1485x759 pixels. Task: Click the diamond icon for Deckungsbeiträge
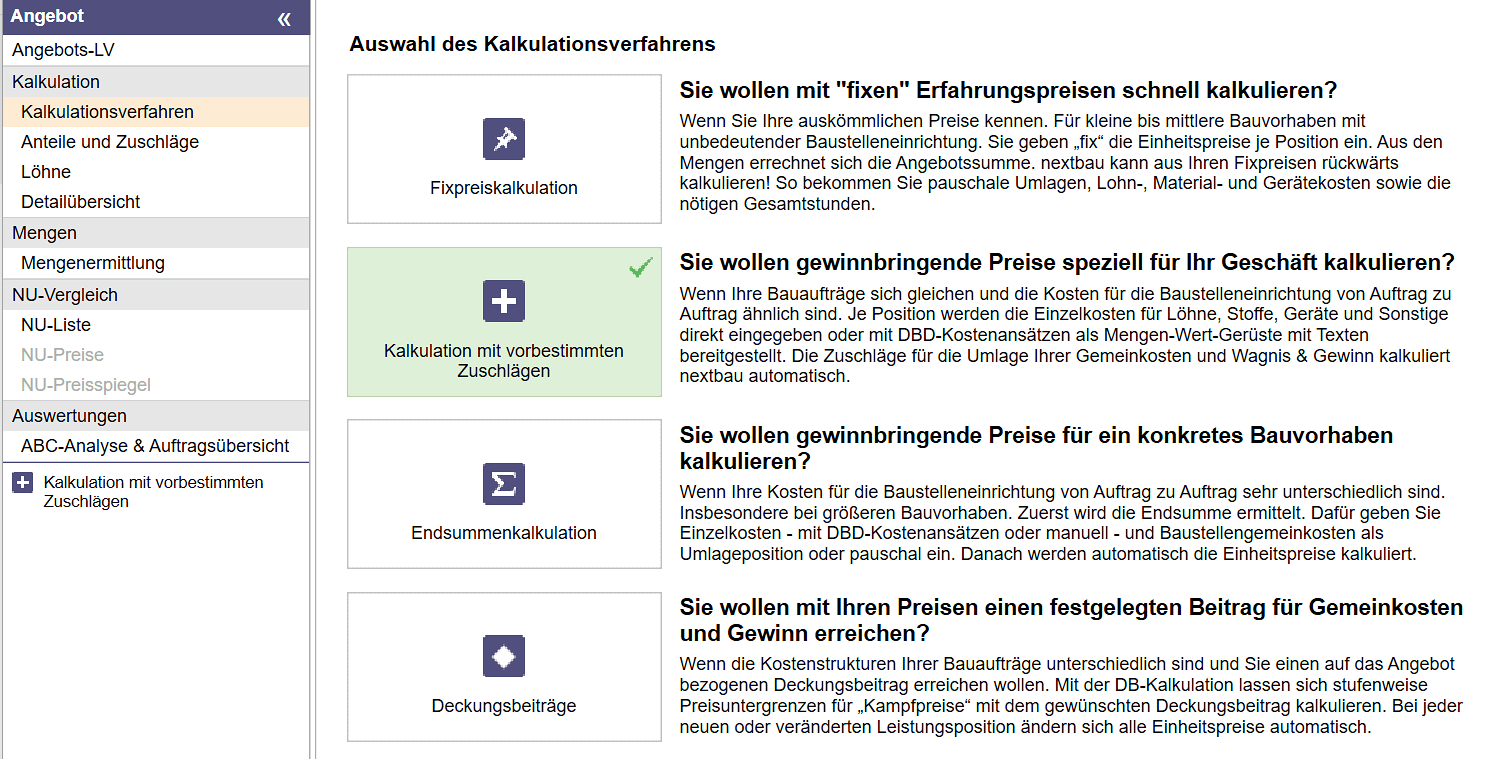[504, 656]
